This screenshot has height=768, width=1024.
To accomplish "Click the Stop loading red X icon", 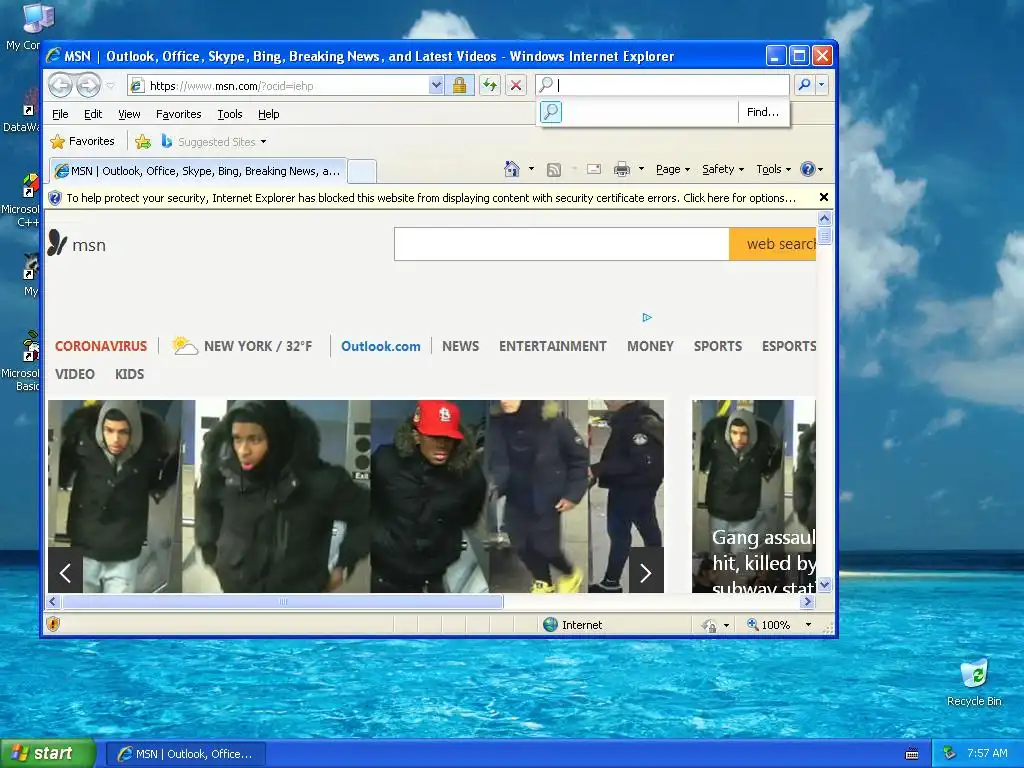I will tap(516, 85).
